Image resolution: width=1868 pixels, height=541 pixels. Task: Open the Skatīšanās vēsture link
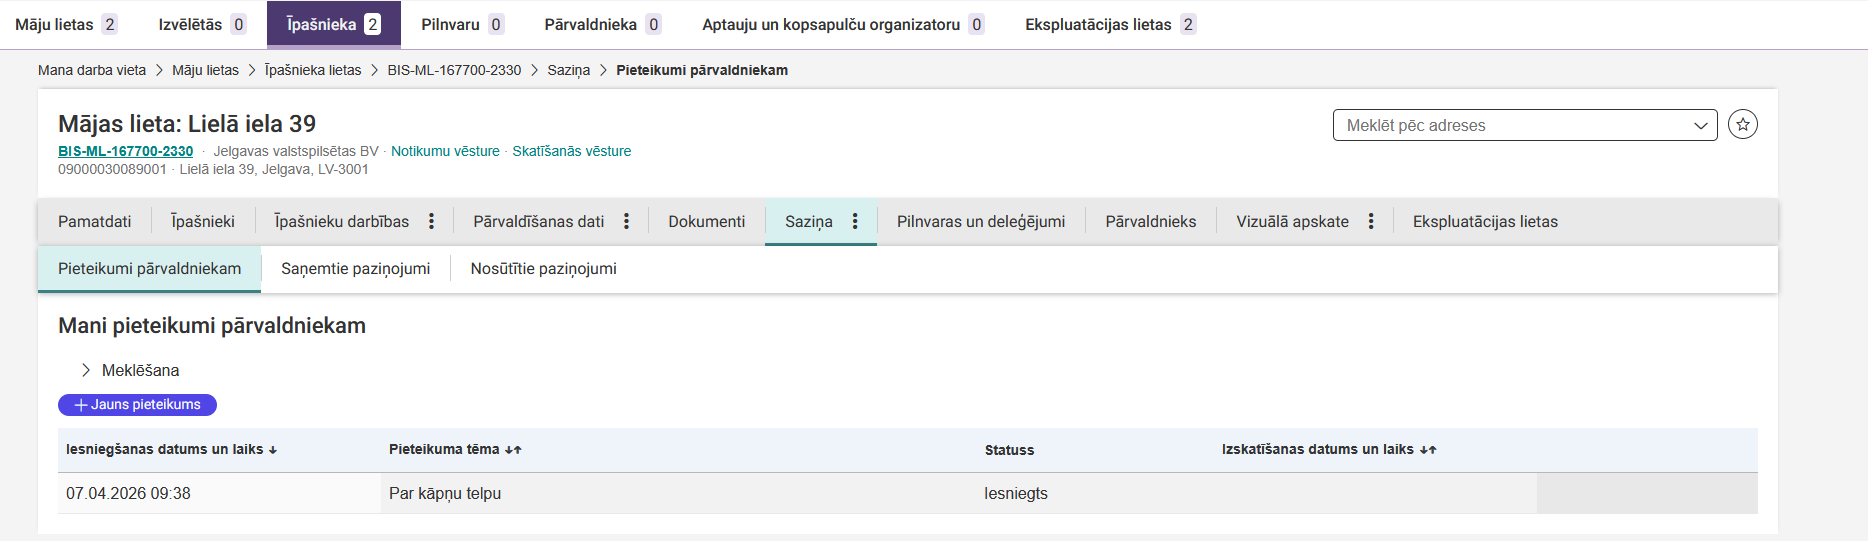click(571, 151)
